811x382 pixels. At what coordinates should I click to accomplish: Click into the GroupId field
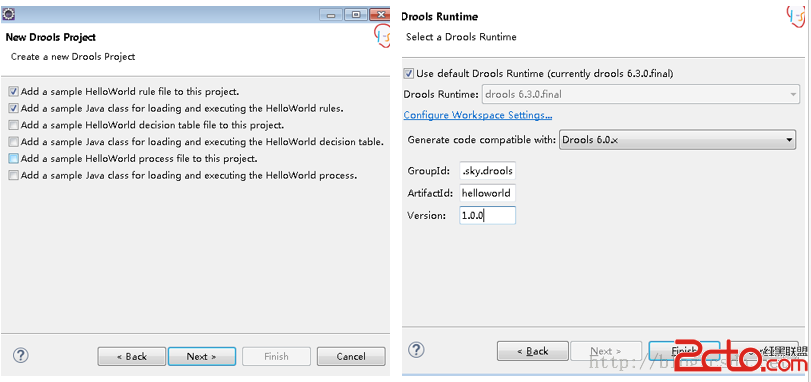487,172
